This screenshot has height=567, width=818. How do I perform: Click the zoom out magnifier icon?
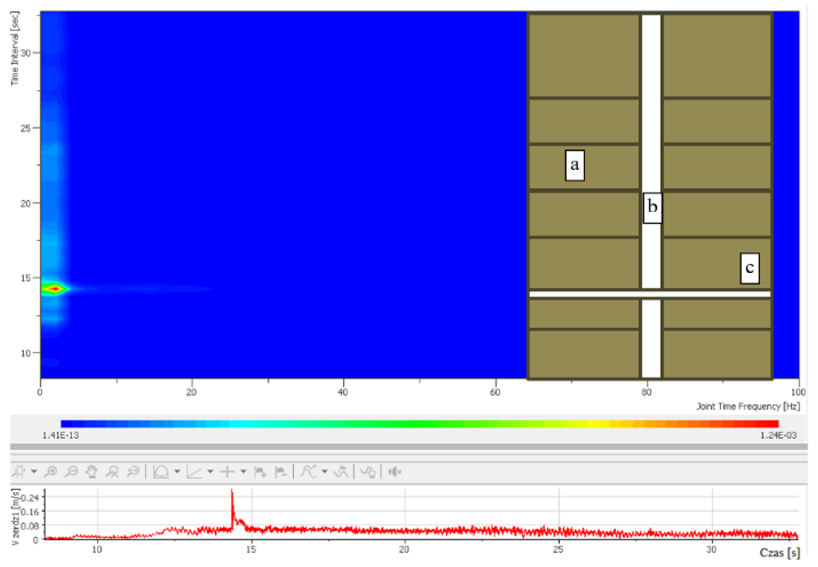click(71, 472)
